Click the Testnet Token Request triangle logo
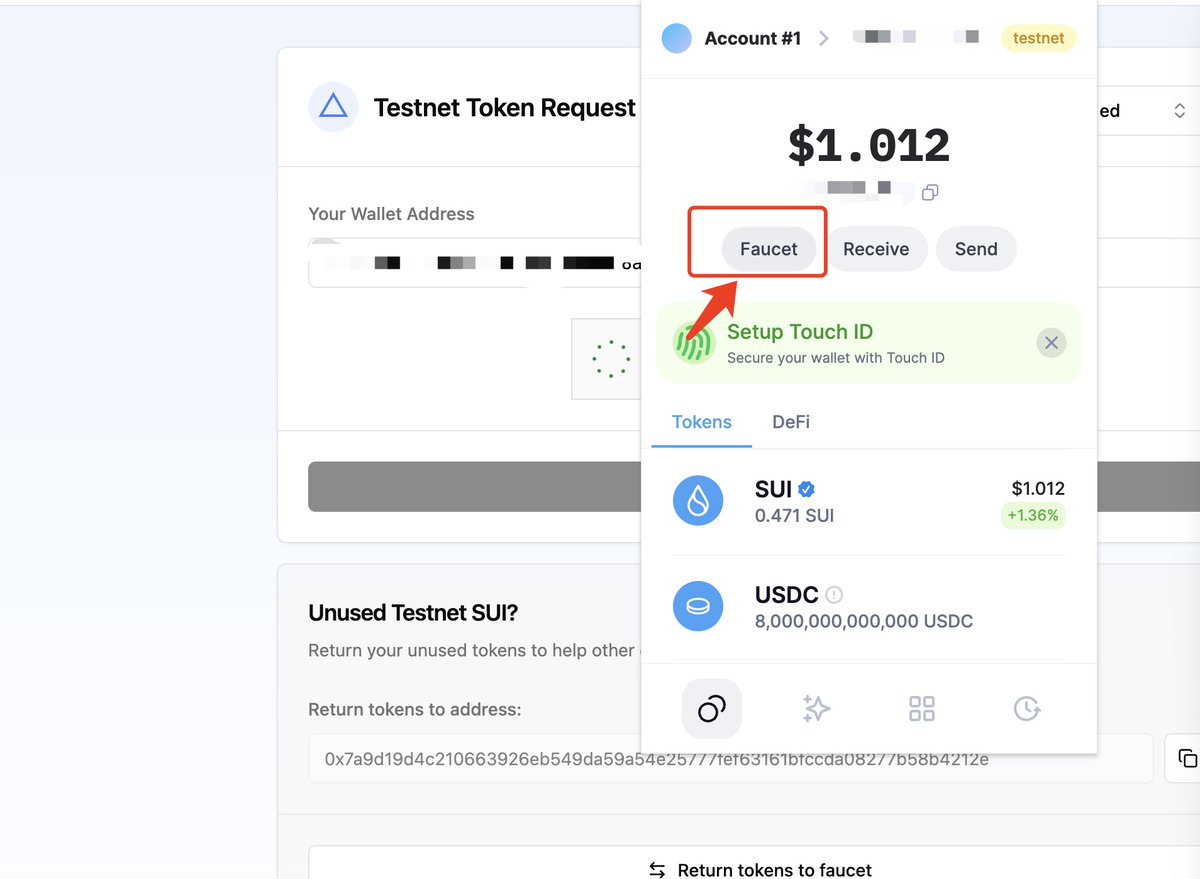Image resolution: width=1200 pixels, height=879 pixels. [x=333, y=107]
